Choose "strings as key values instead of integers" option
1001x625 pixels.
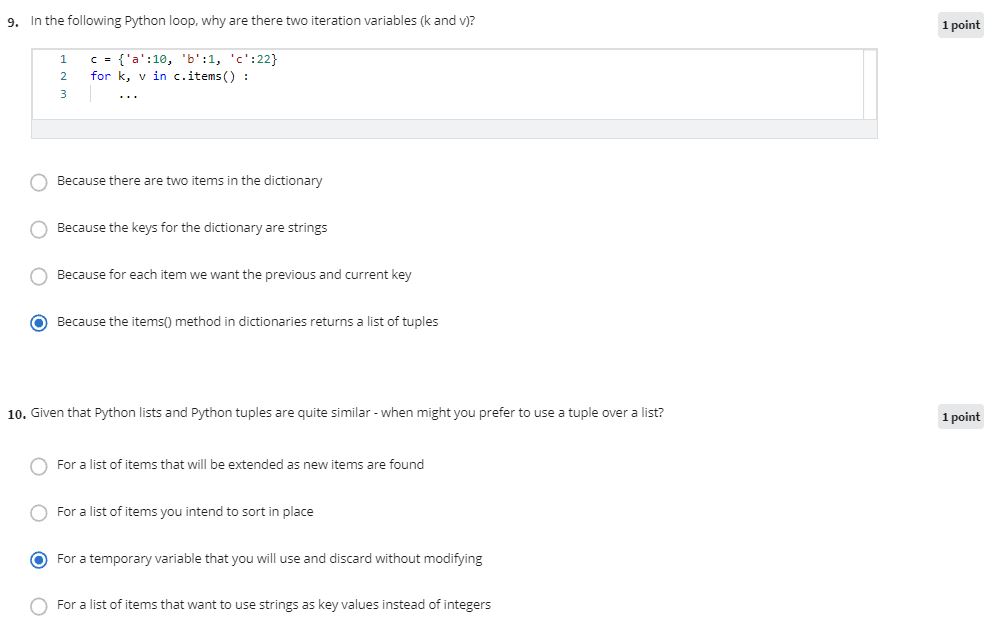click(x=39, y=606)
